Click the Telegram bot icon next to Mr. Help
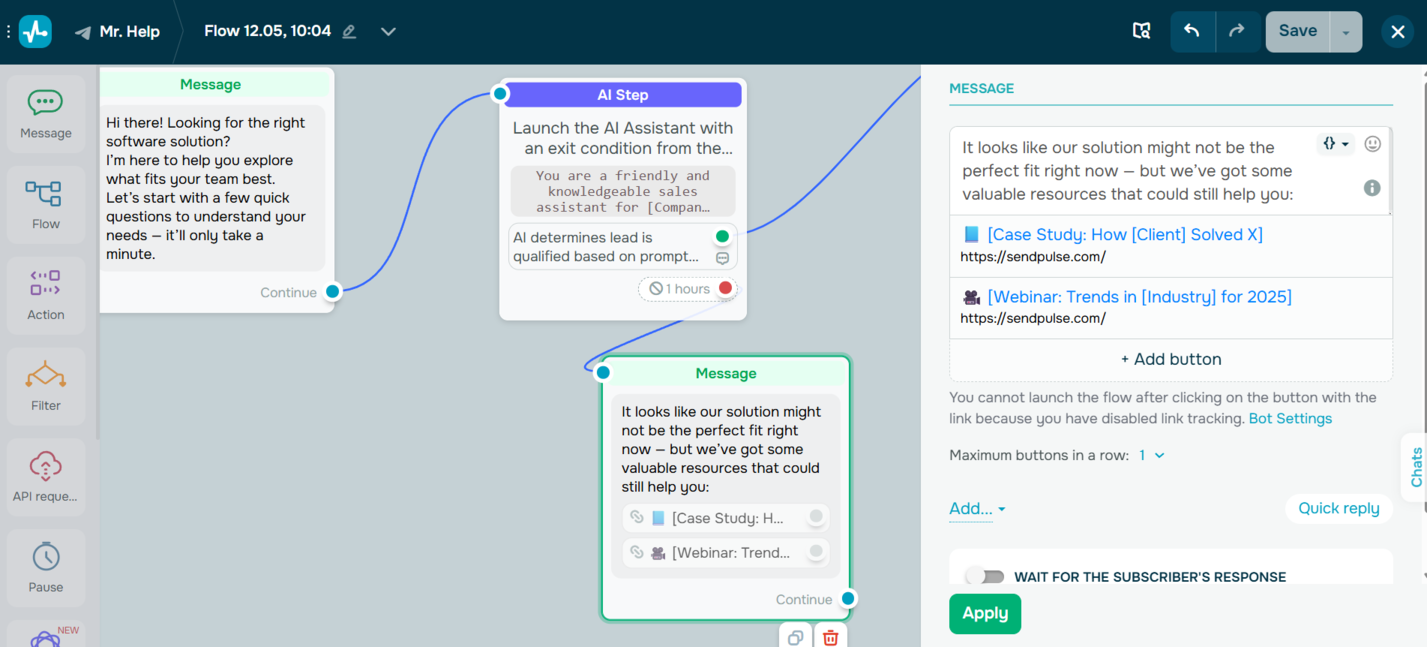Viewport: 1427px width, 647px height. coord(83,32)
